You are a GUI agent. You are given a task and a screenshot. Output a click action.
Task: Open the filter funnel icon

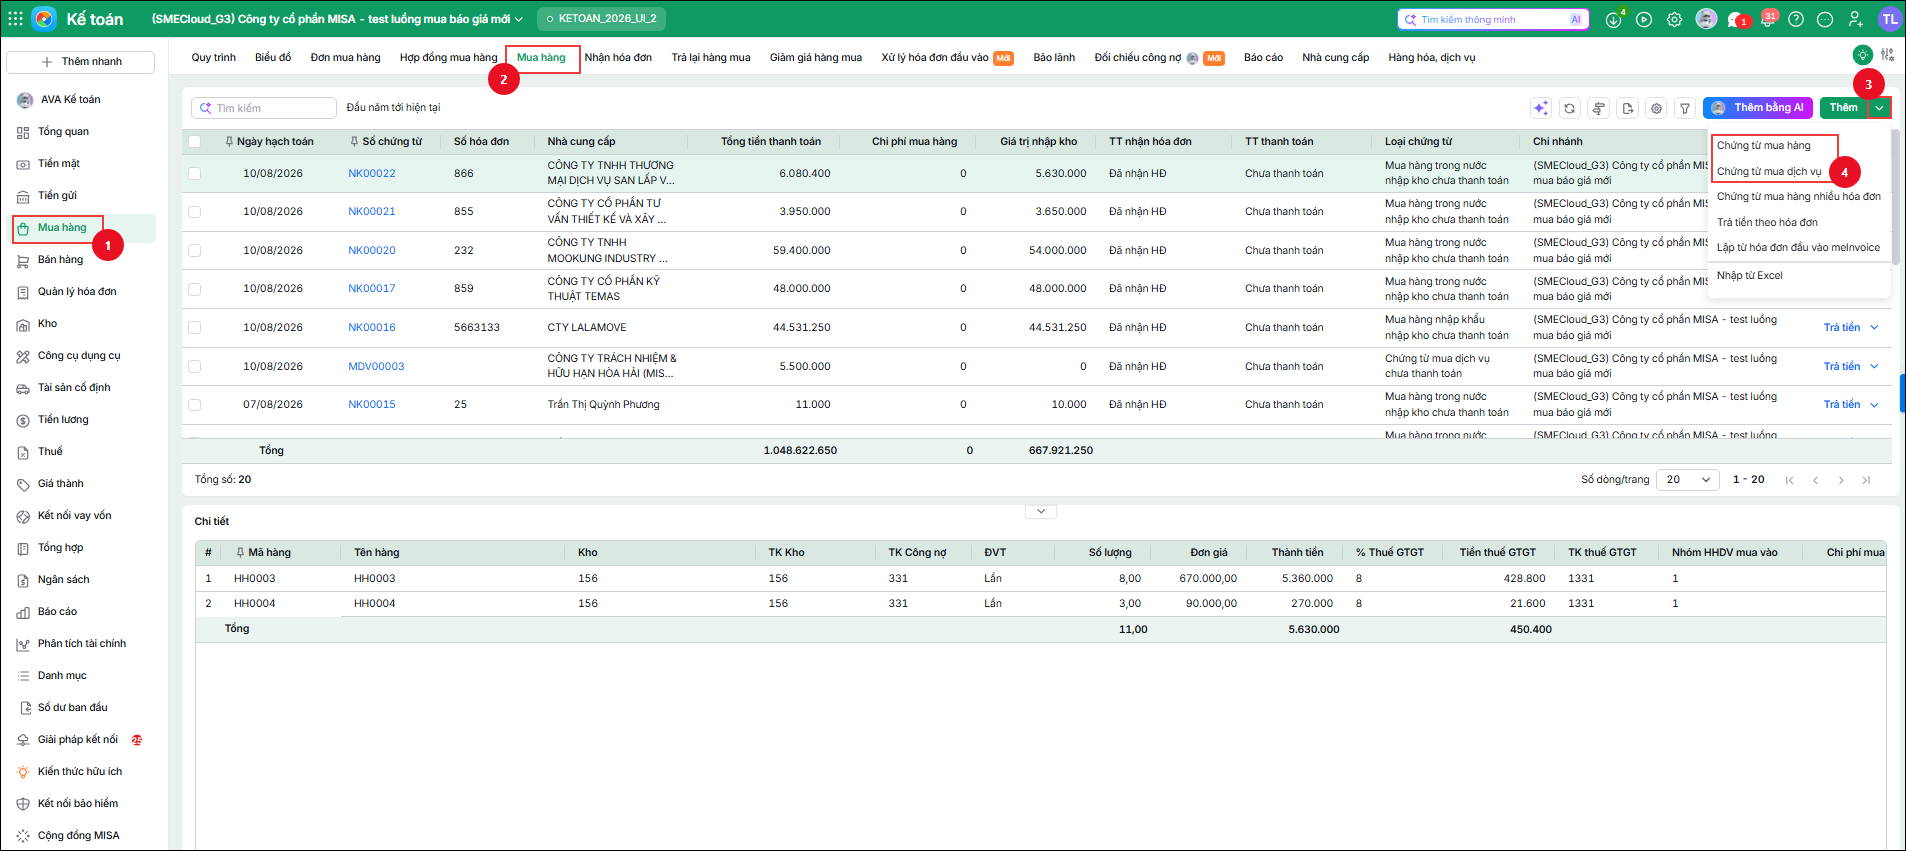(x=1685, y=108)
